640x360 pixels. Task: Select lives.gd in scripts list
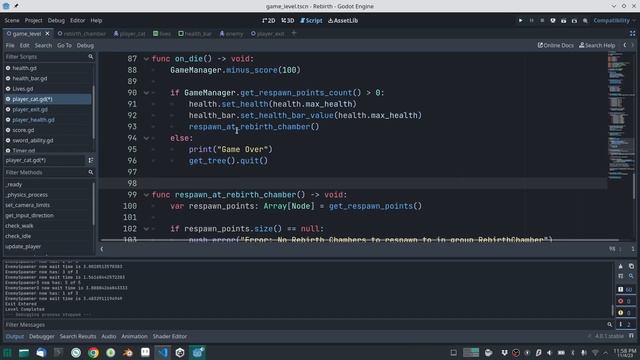pyautogui.click(x=22, y=89)
